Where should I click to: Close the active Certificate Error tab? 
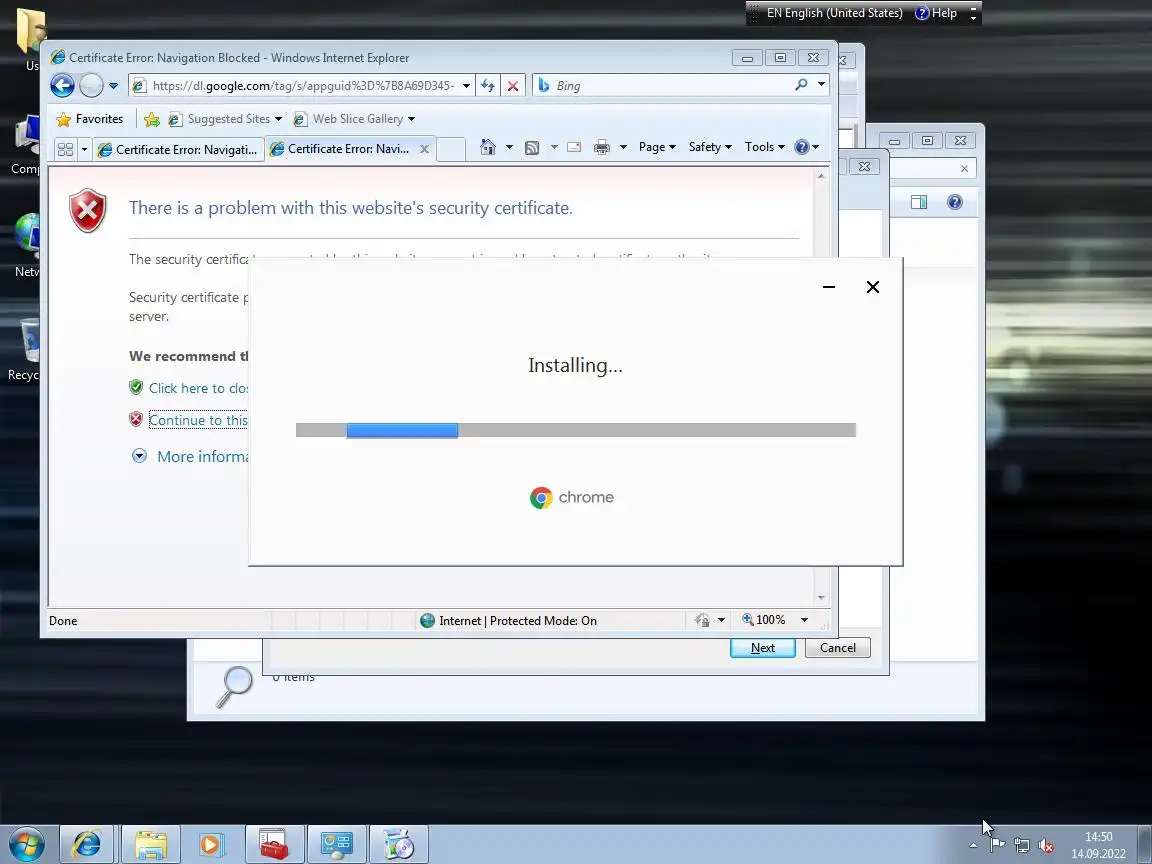[x=424, y=148]
